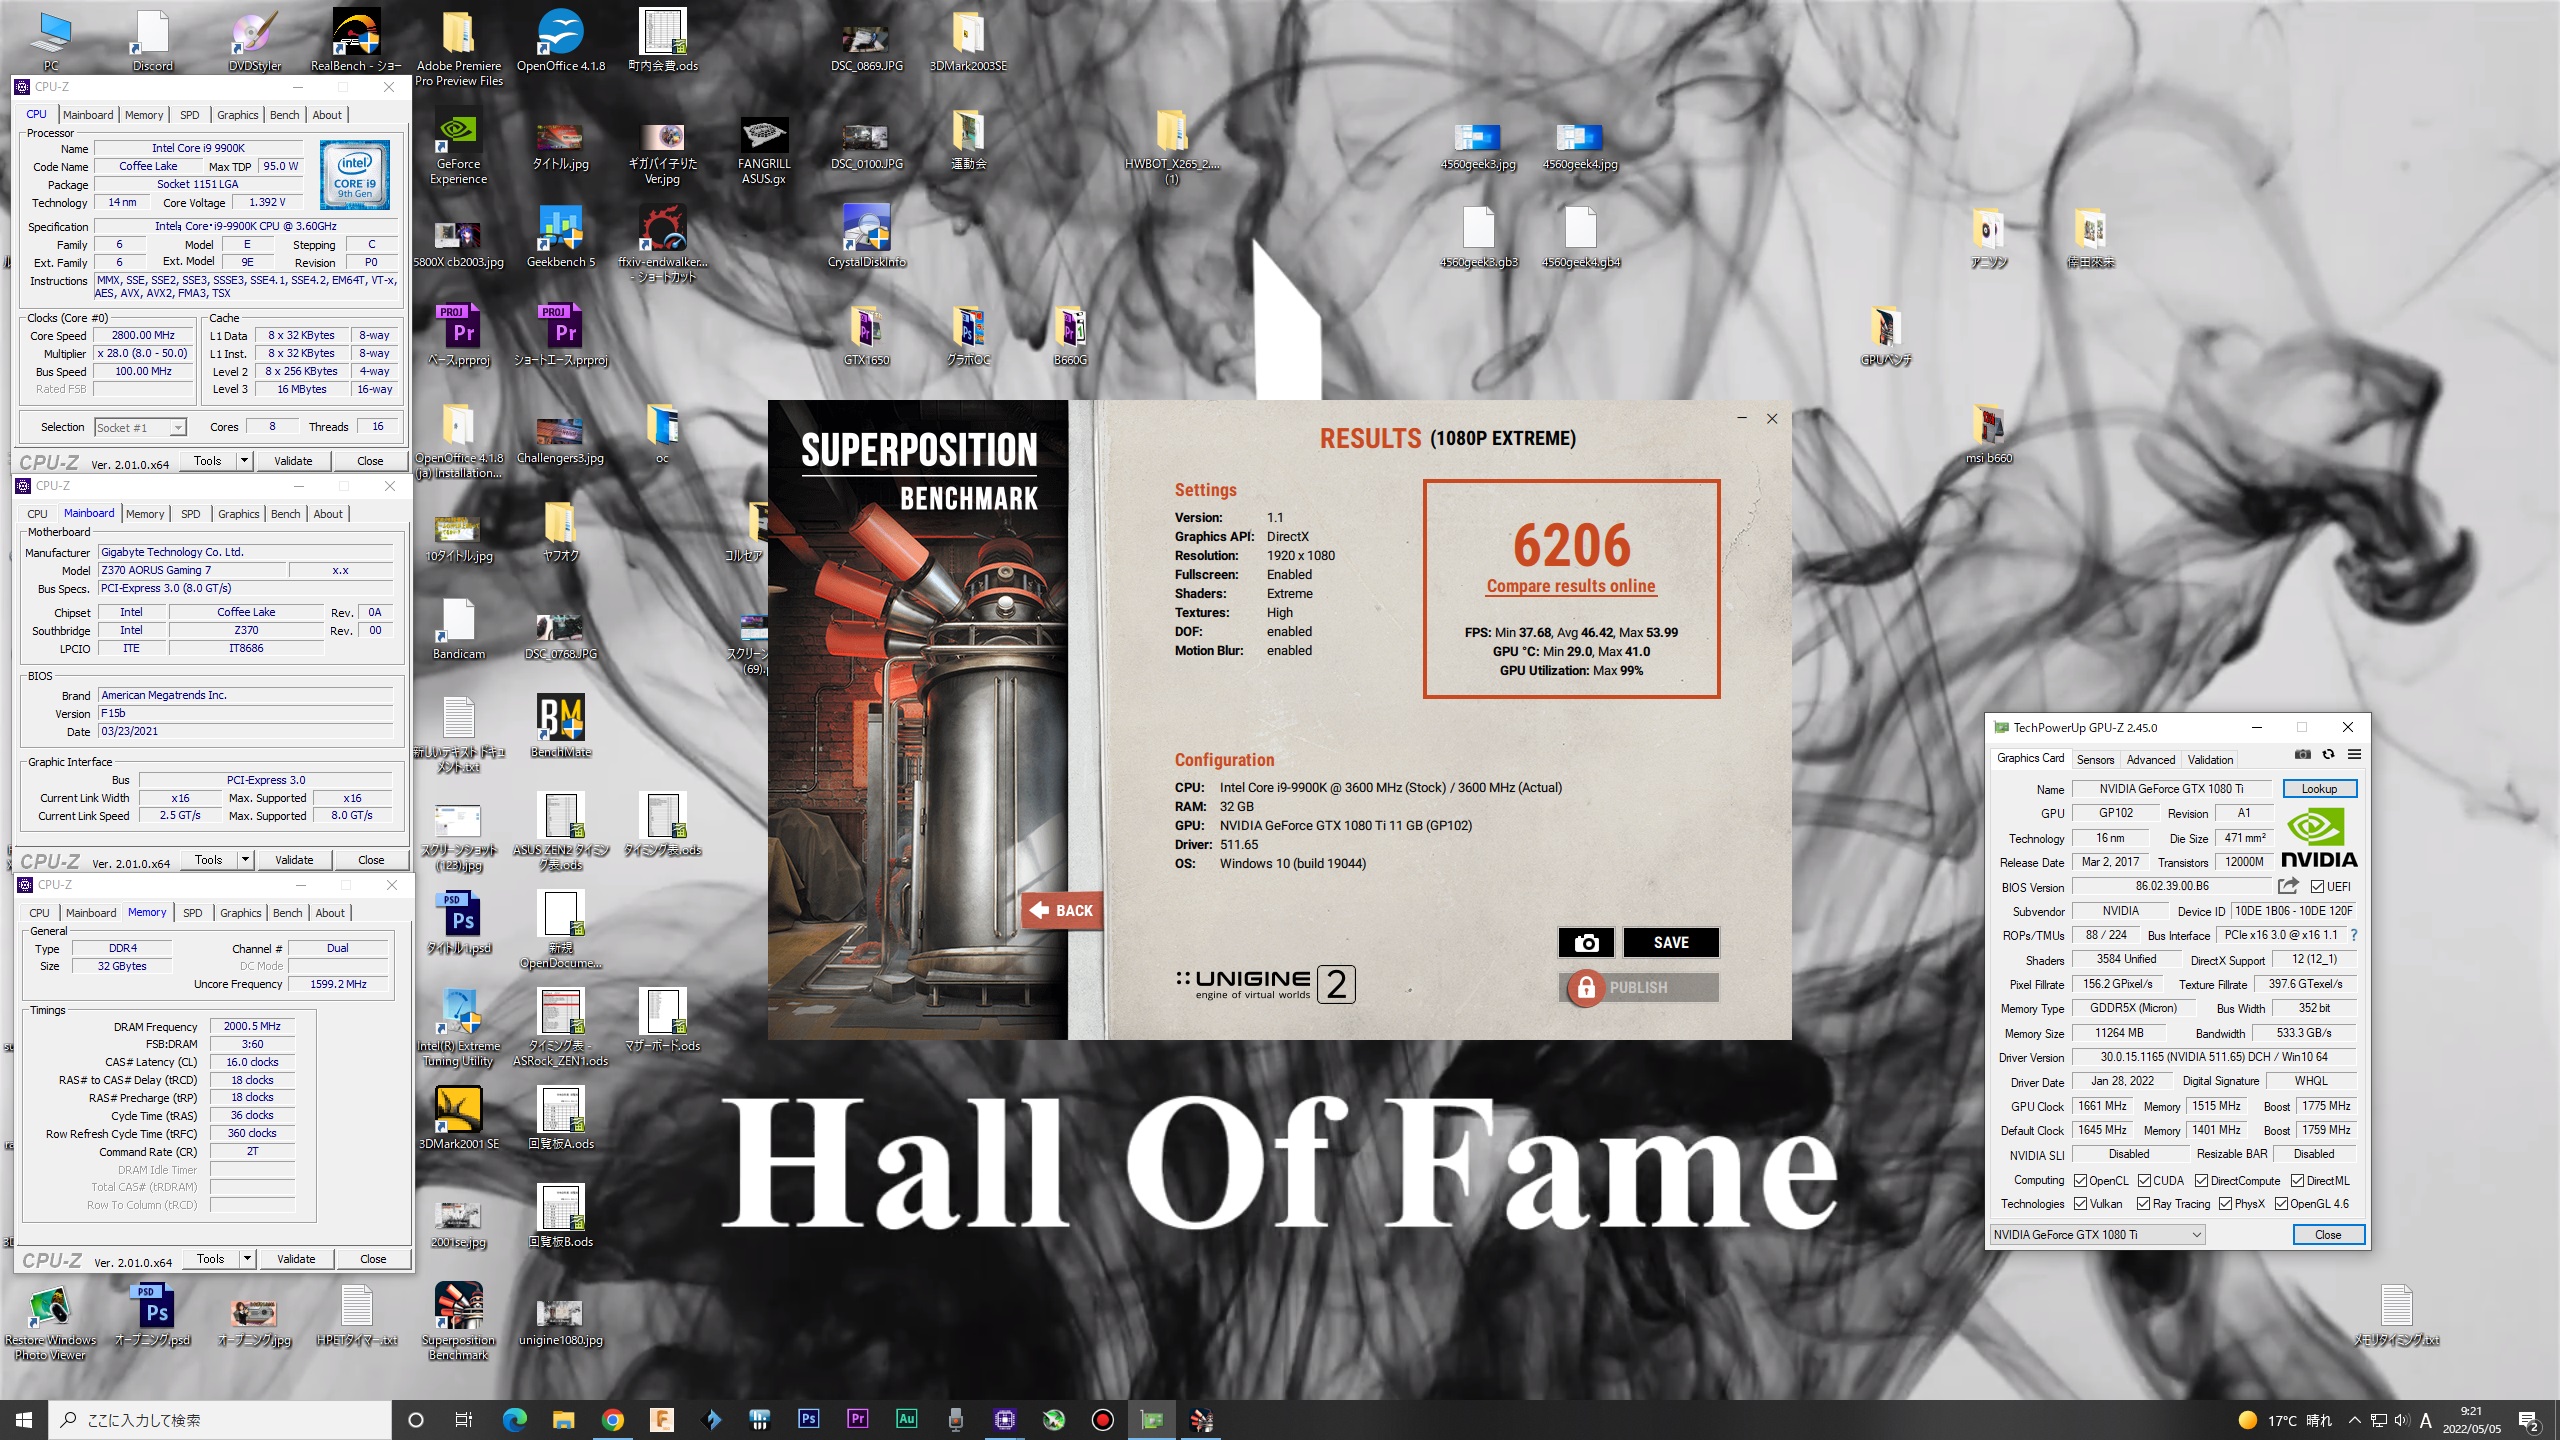Image resolution: width=2560 pixels, height=1440 pixels.
Task: Expand Tools dropdown arrow in CPU-Z Memory window
Action: point(247,1259)
